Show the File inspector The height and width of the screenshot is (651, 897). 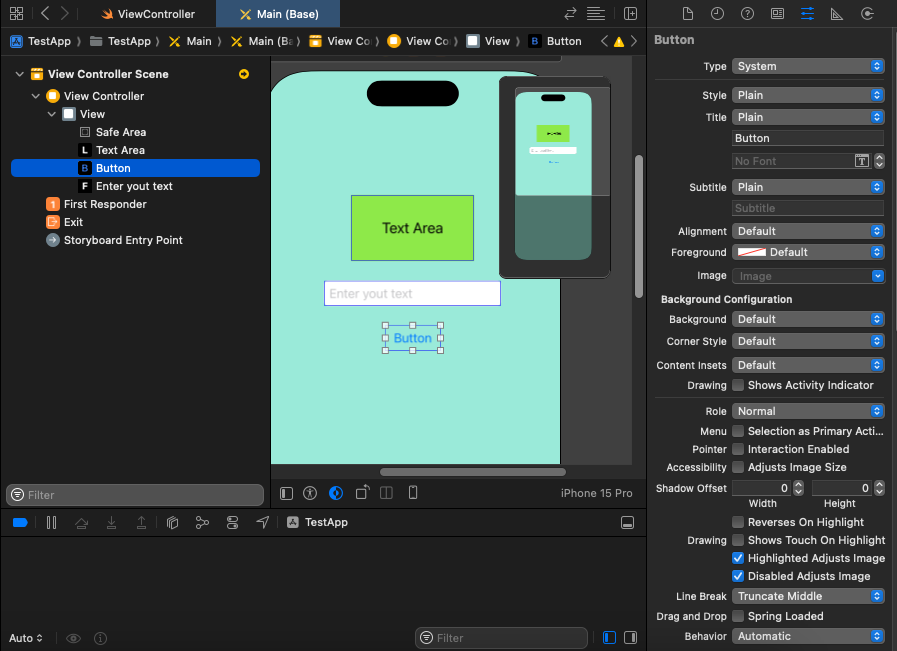[x=687, y=14]
